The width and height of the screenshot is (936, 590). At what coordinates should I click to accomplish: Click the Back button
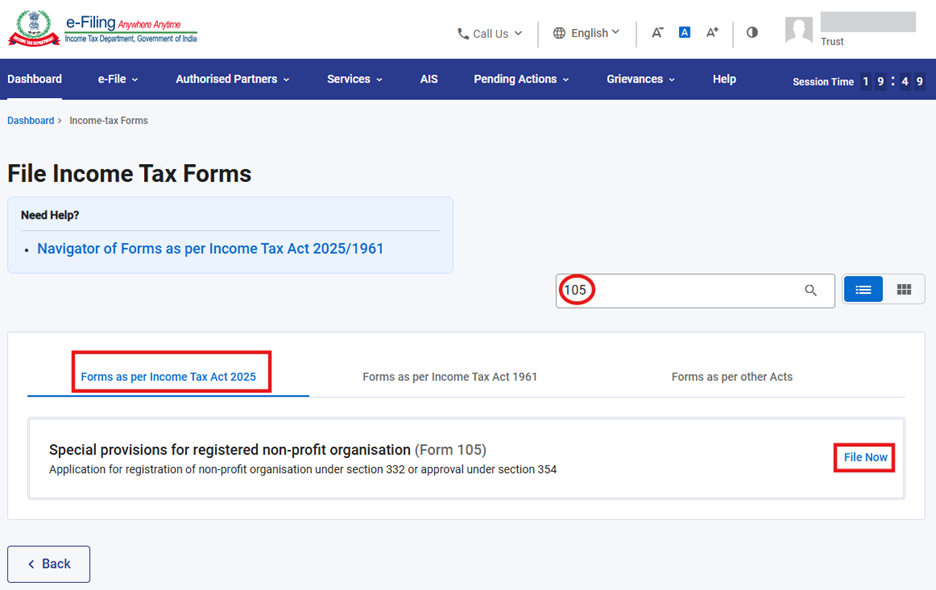pos(49,564)
